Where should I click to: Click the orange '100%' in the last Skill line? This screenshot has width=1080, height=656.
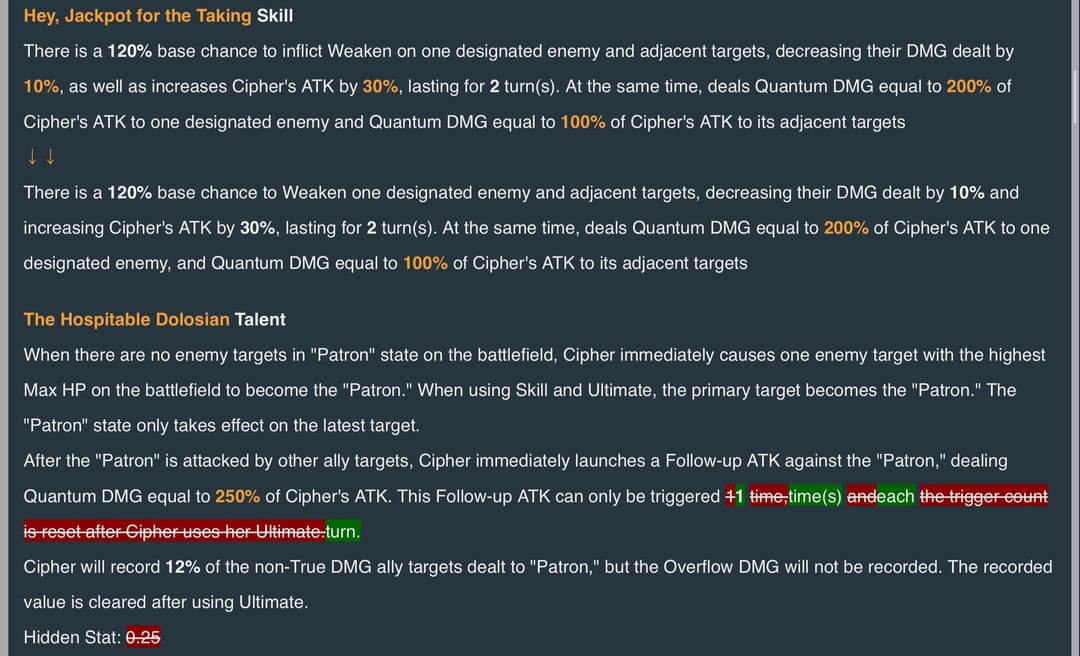(x=425, y=263)
